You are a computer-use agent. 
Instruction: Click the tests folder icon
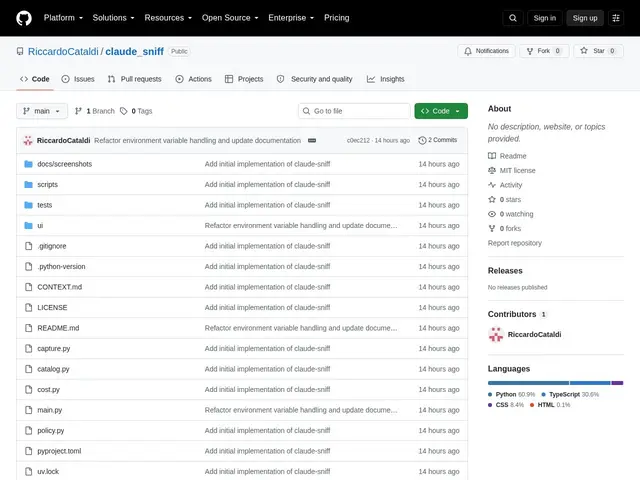(x=28, y=205)
